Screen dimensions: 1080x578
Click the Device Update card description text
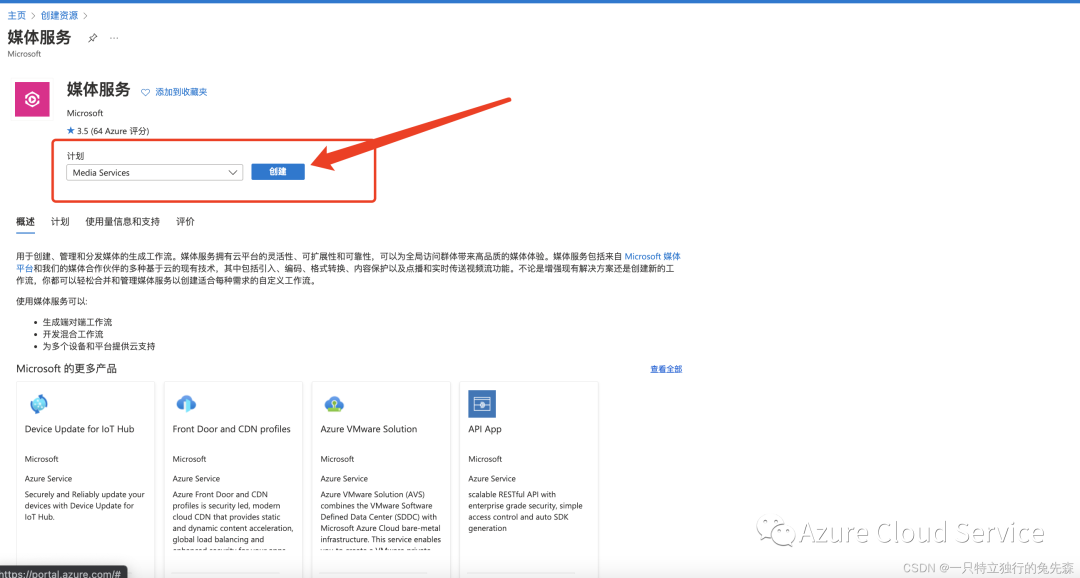(85, 506)
